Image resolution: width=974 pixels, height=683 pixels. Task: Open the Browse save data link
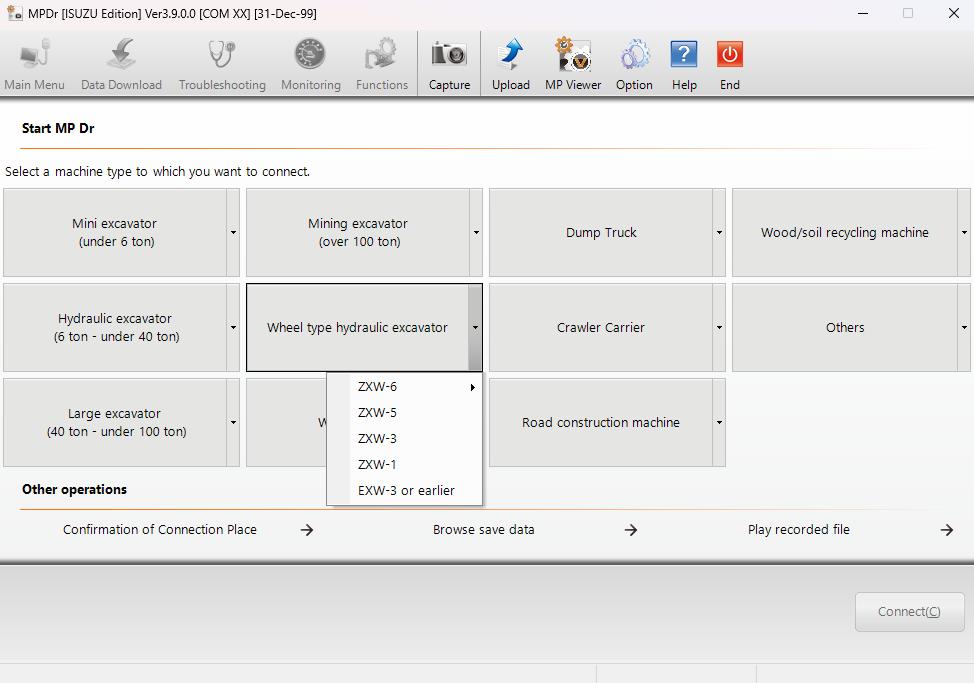[x=483, y=530]
